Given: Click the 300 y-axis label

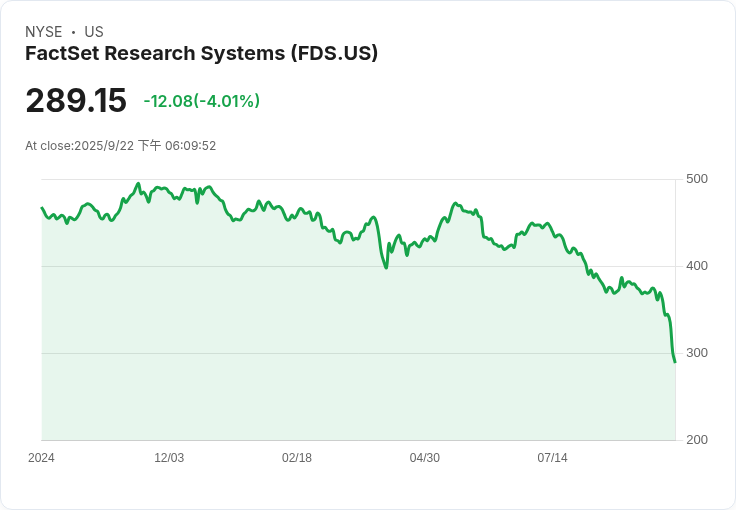Looking at the screenshot, I should pyautogui.click(x=697, y=353).
